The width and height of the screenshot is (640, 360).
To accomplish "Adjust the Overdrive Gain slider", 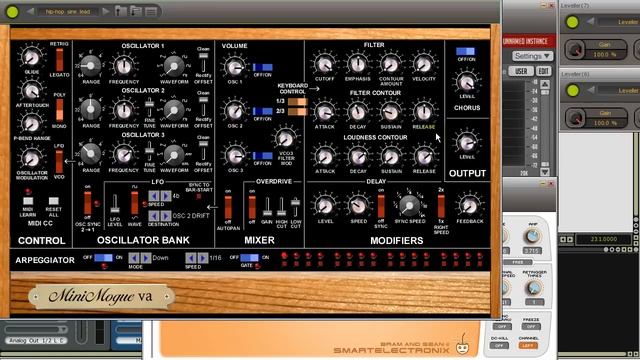I will [267, 207].
